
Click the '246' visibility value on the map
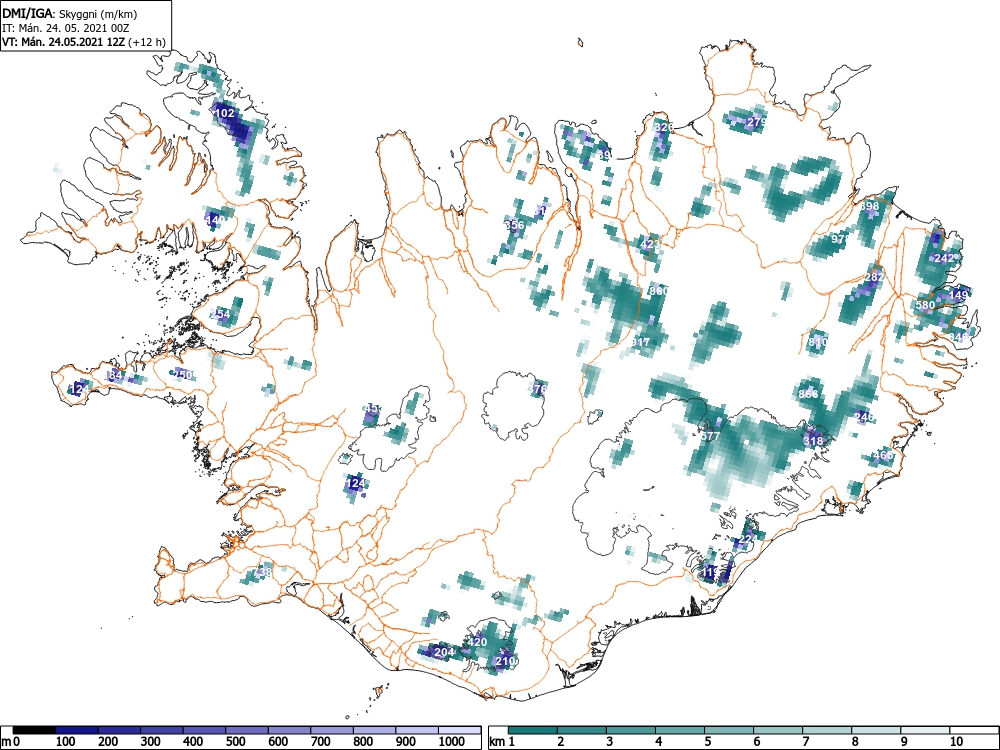pyautogui.click(x=864, y=417)
